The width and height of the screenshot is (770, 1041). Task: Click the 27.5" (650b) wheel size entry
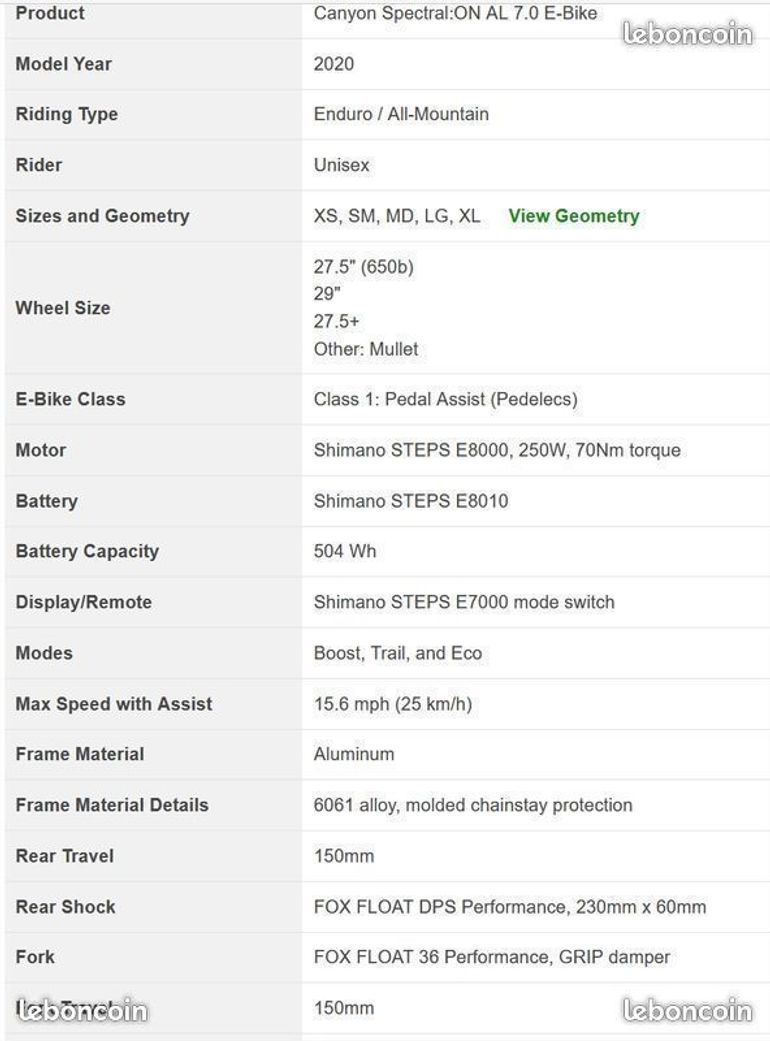point(364,267)
